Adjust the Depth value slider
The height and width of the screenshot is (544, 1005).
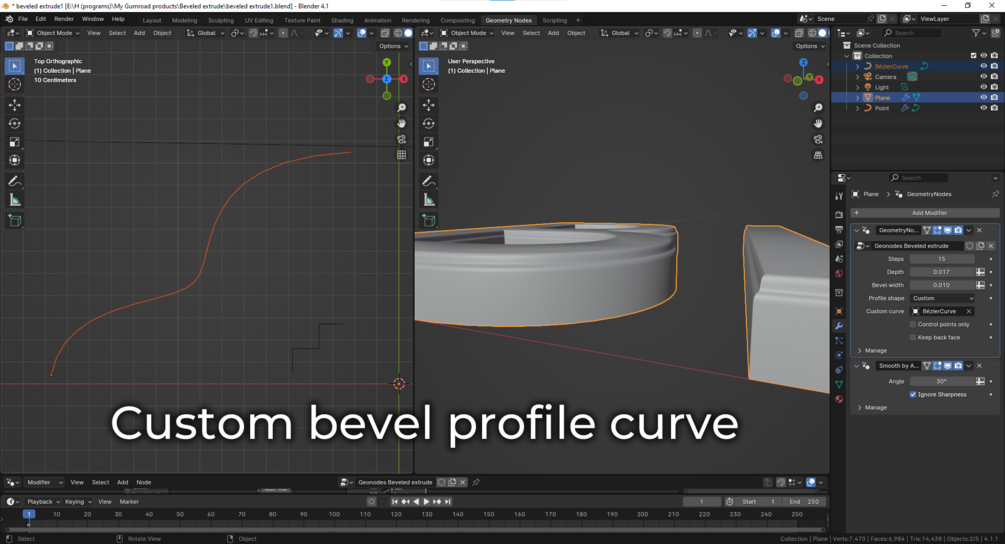(x=942, y=272)
